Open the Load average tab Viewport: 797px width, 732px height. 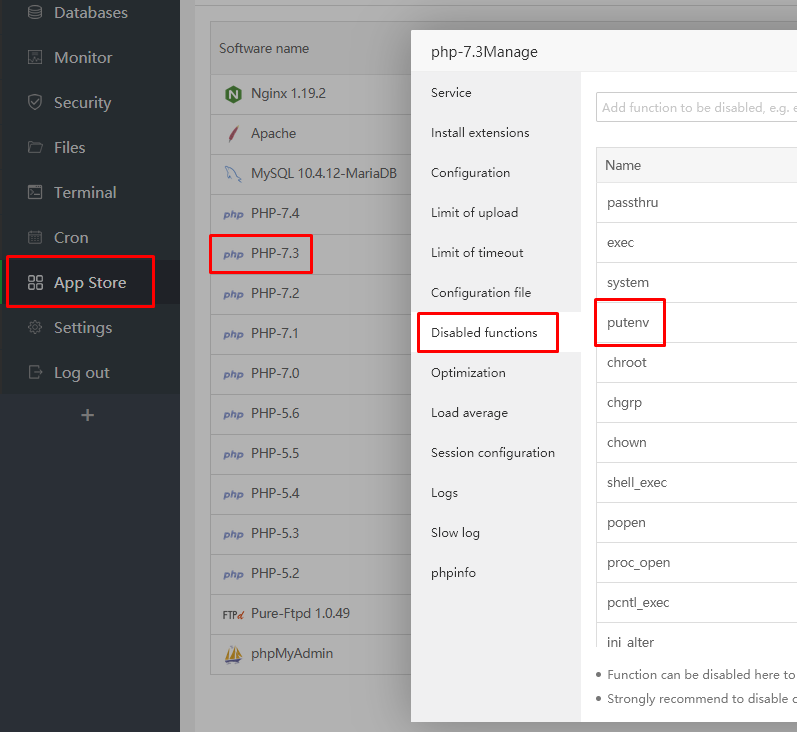pyautogui.click(x=469, y=413)
